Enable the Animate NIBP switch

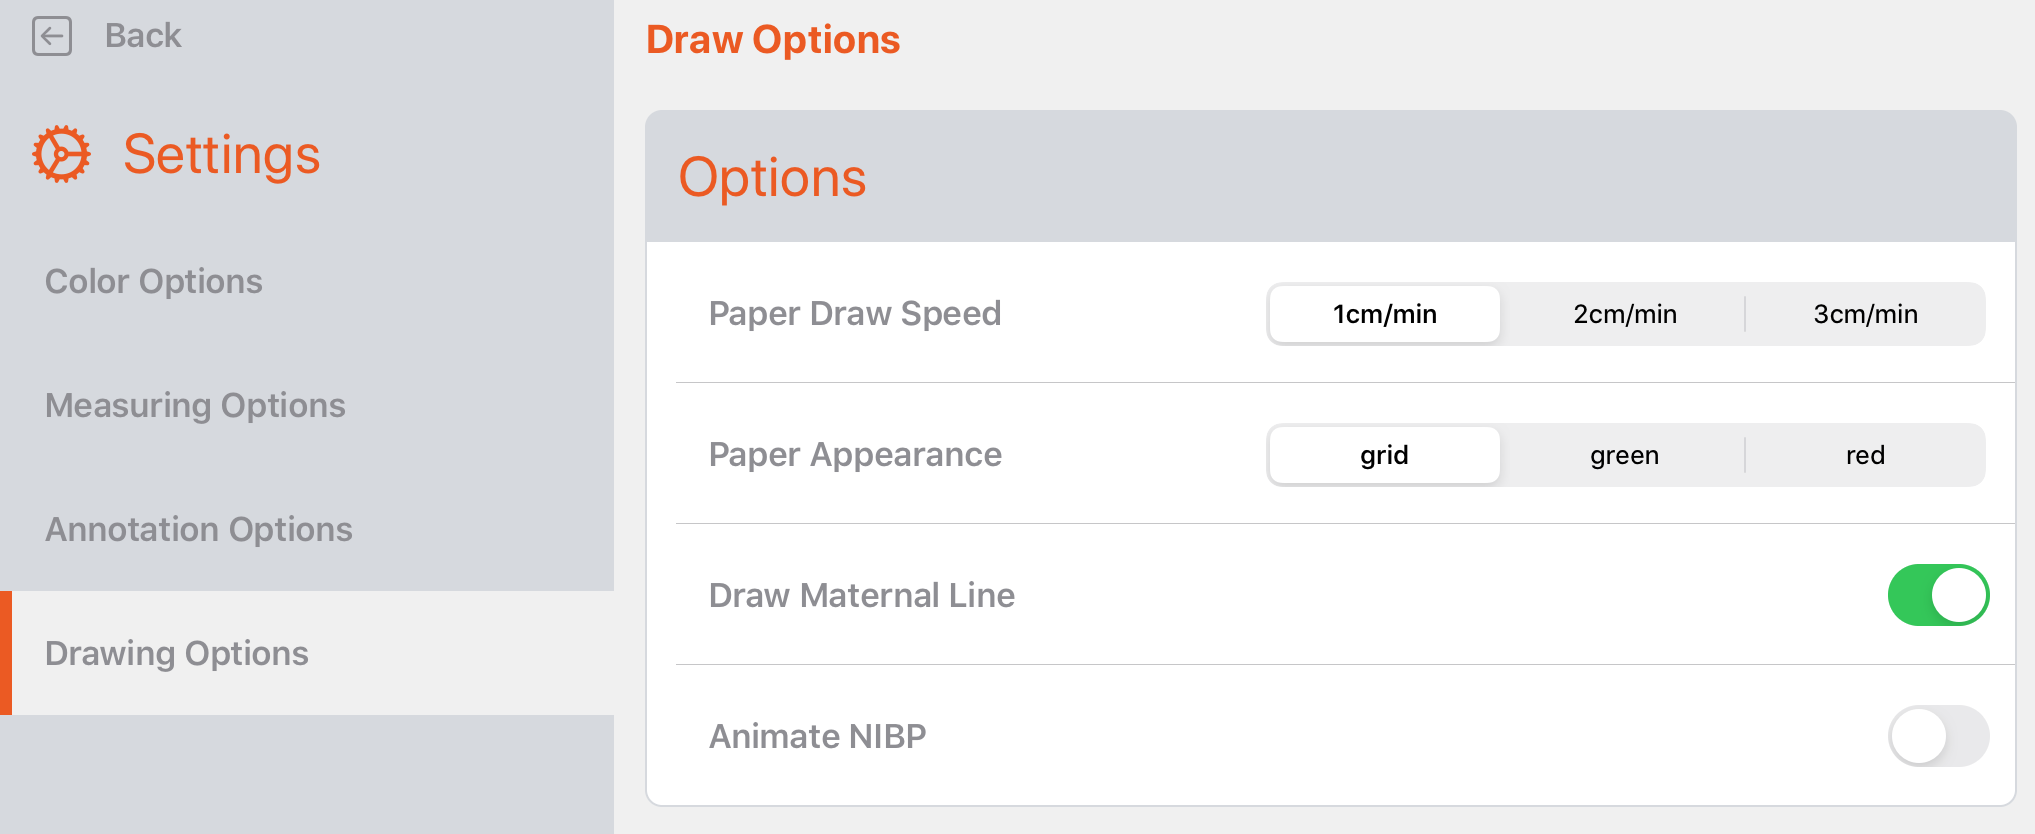coord(1938,736)
